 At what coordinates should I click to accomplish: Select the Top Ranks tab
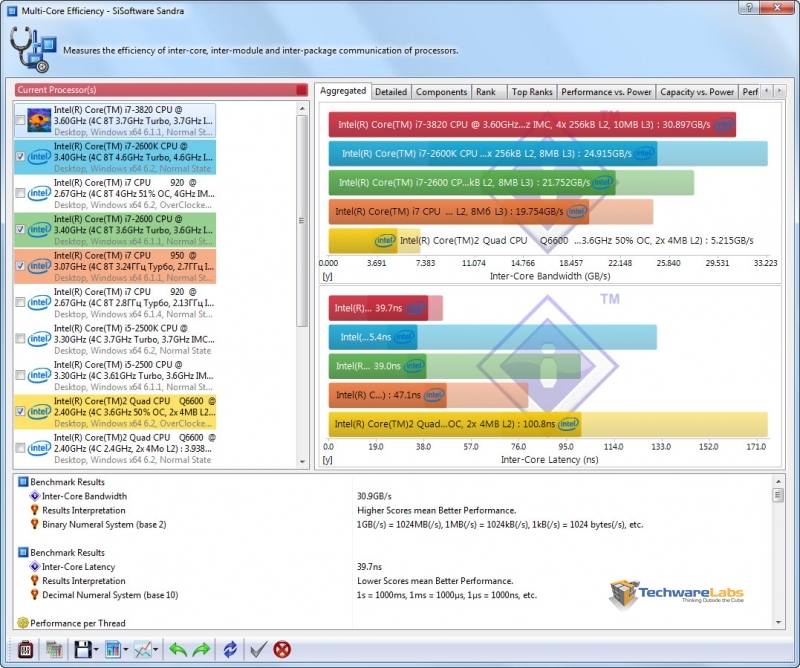point(532,92)
